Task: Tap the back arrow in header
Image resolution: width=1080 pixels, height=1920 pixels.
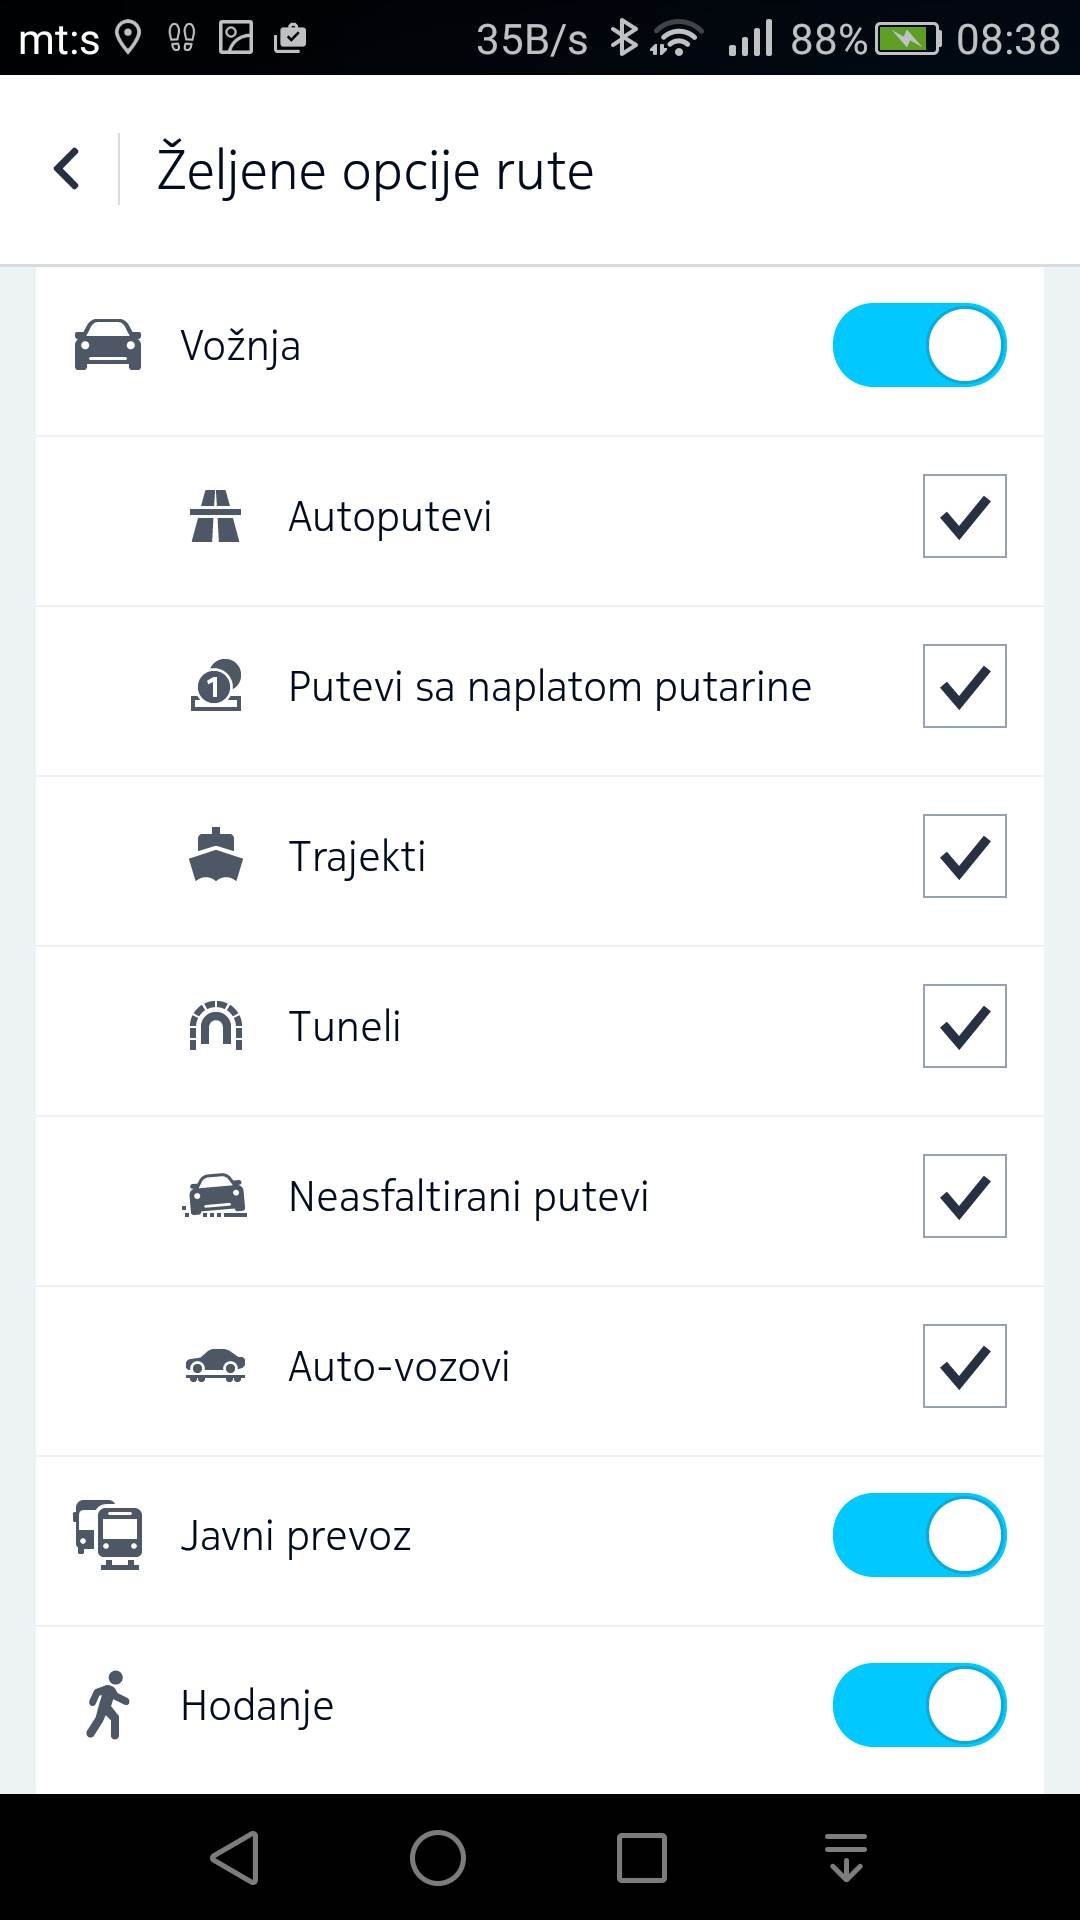Action: (67, 169)
